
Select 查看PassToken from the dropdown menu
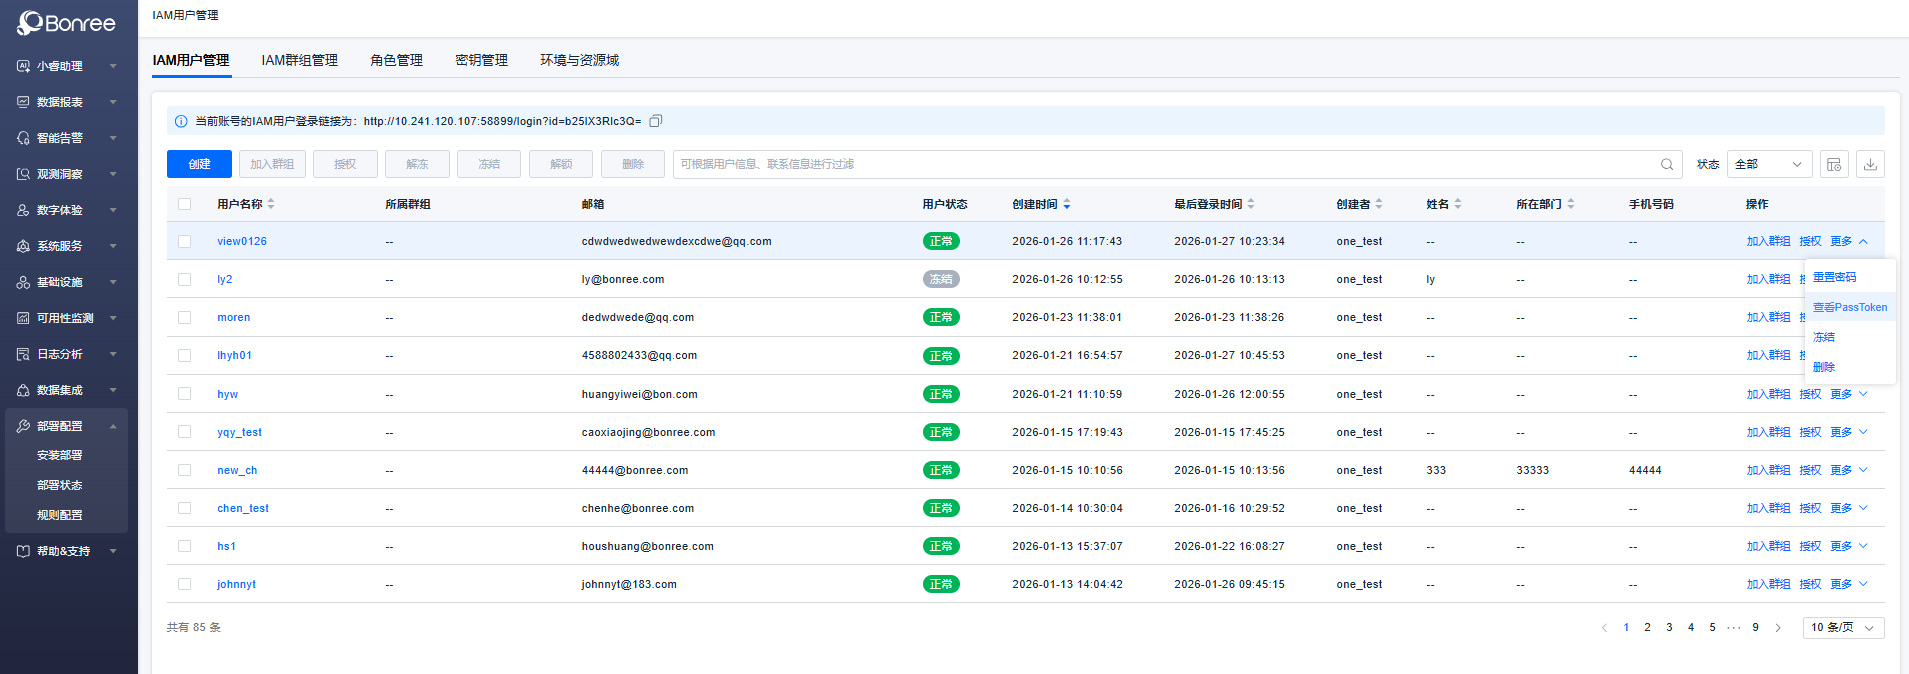click(1850, 307)
